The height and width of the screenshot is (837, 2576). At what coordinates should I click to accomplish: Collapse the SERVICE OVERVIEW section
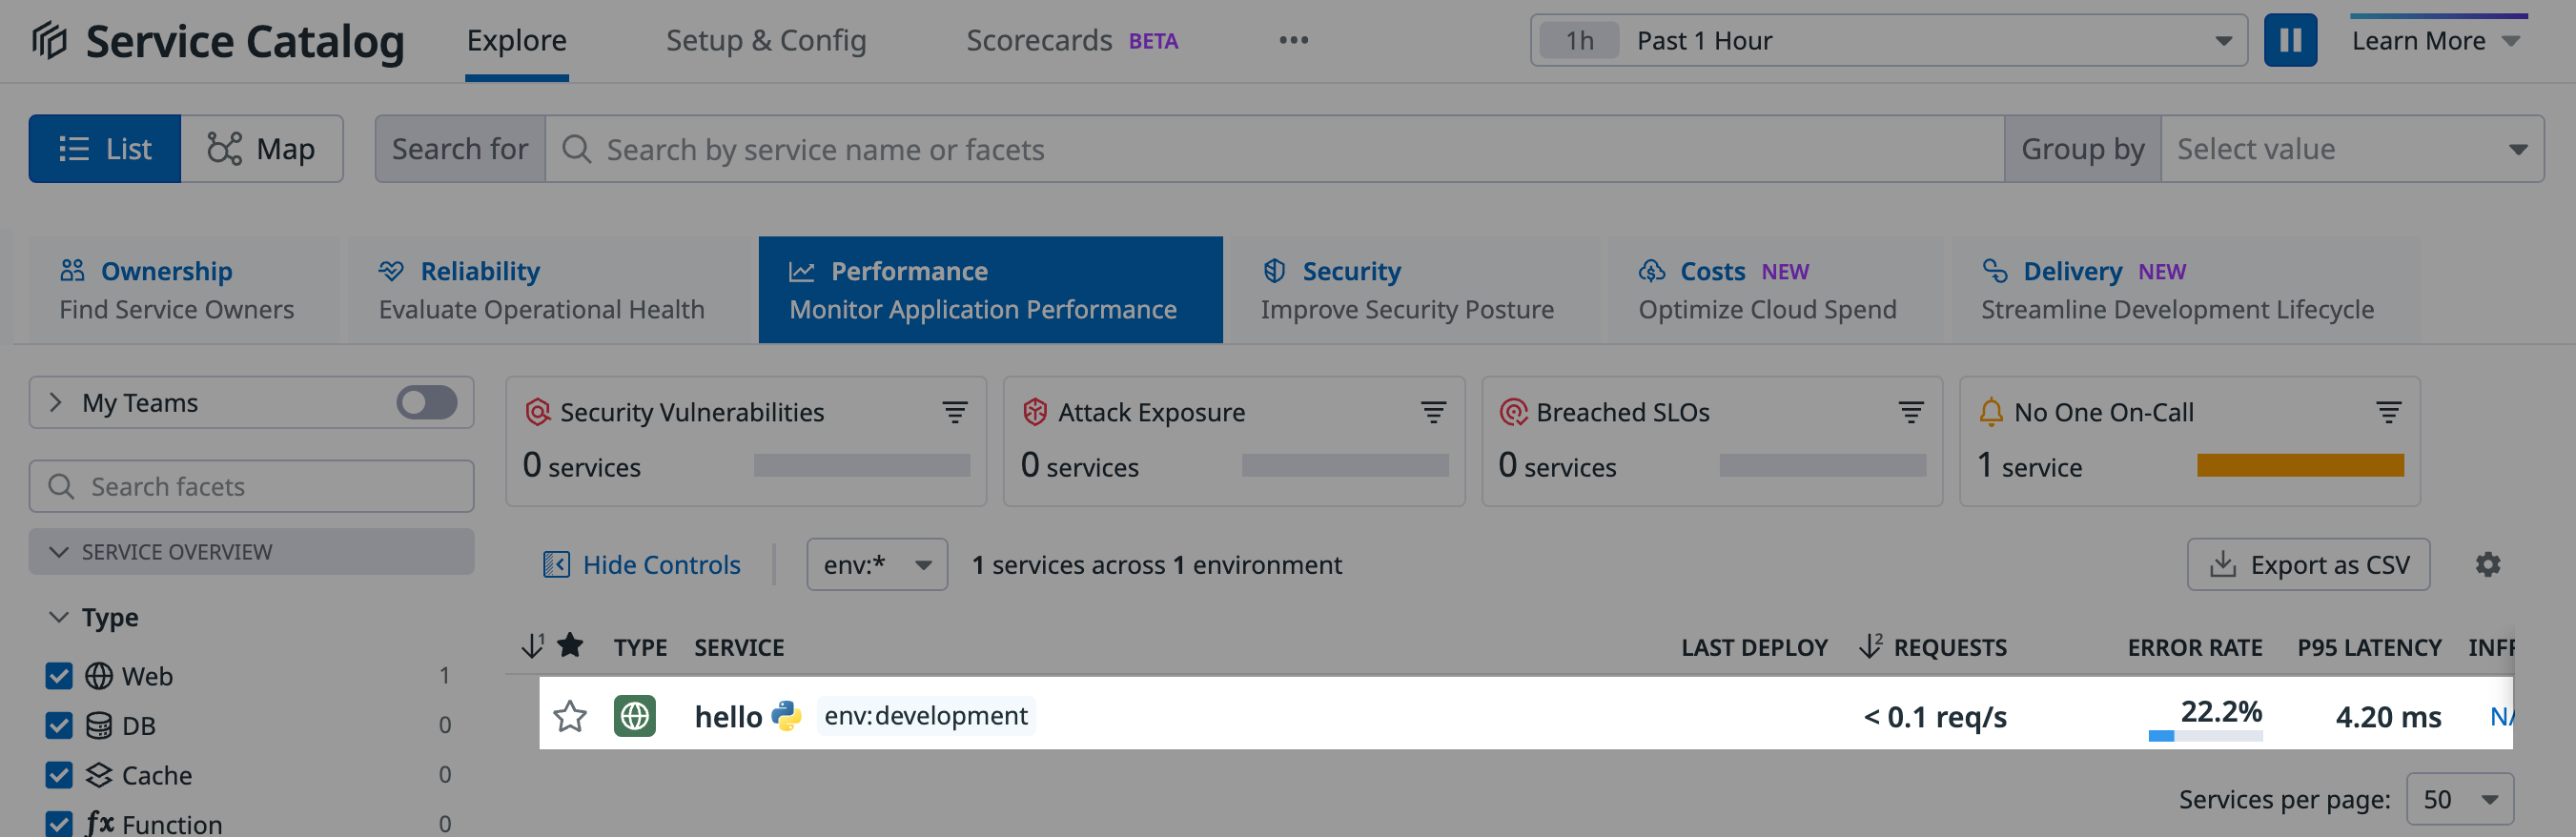252,551
